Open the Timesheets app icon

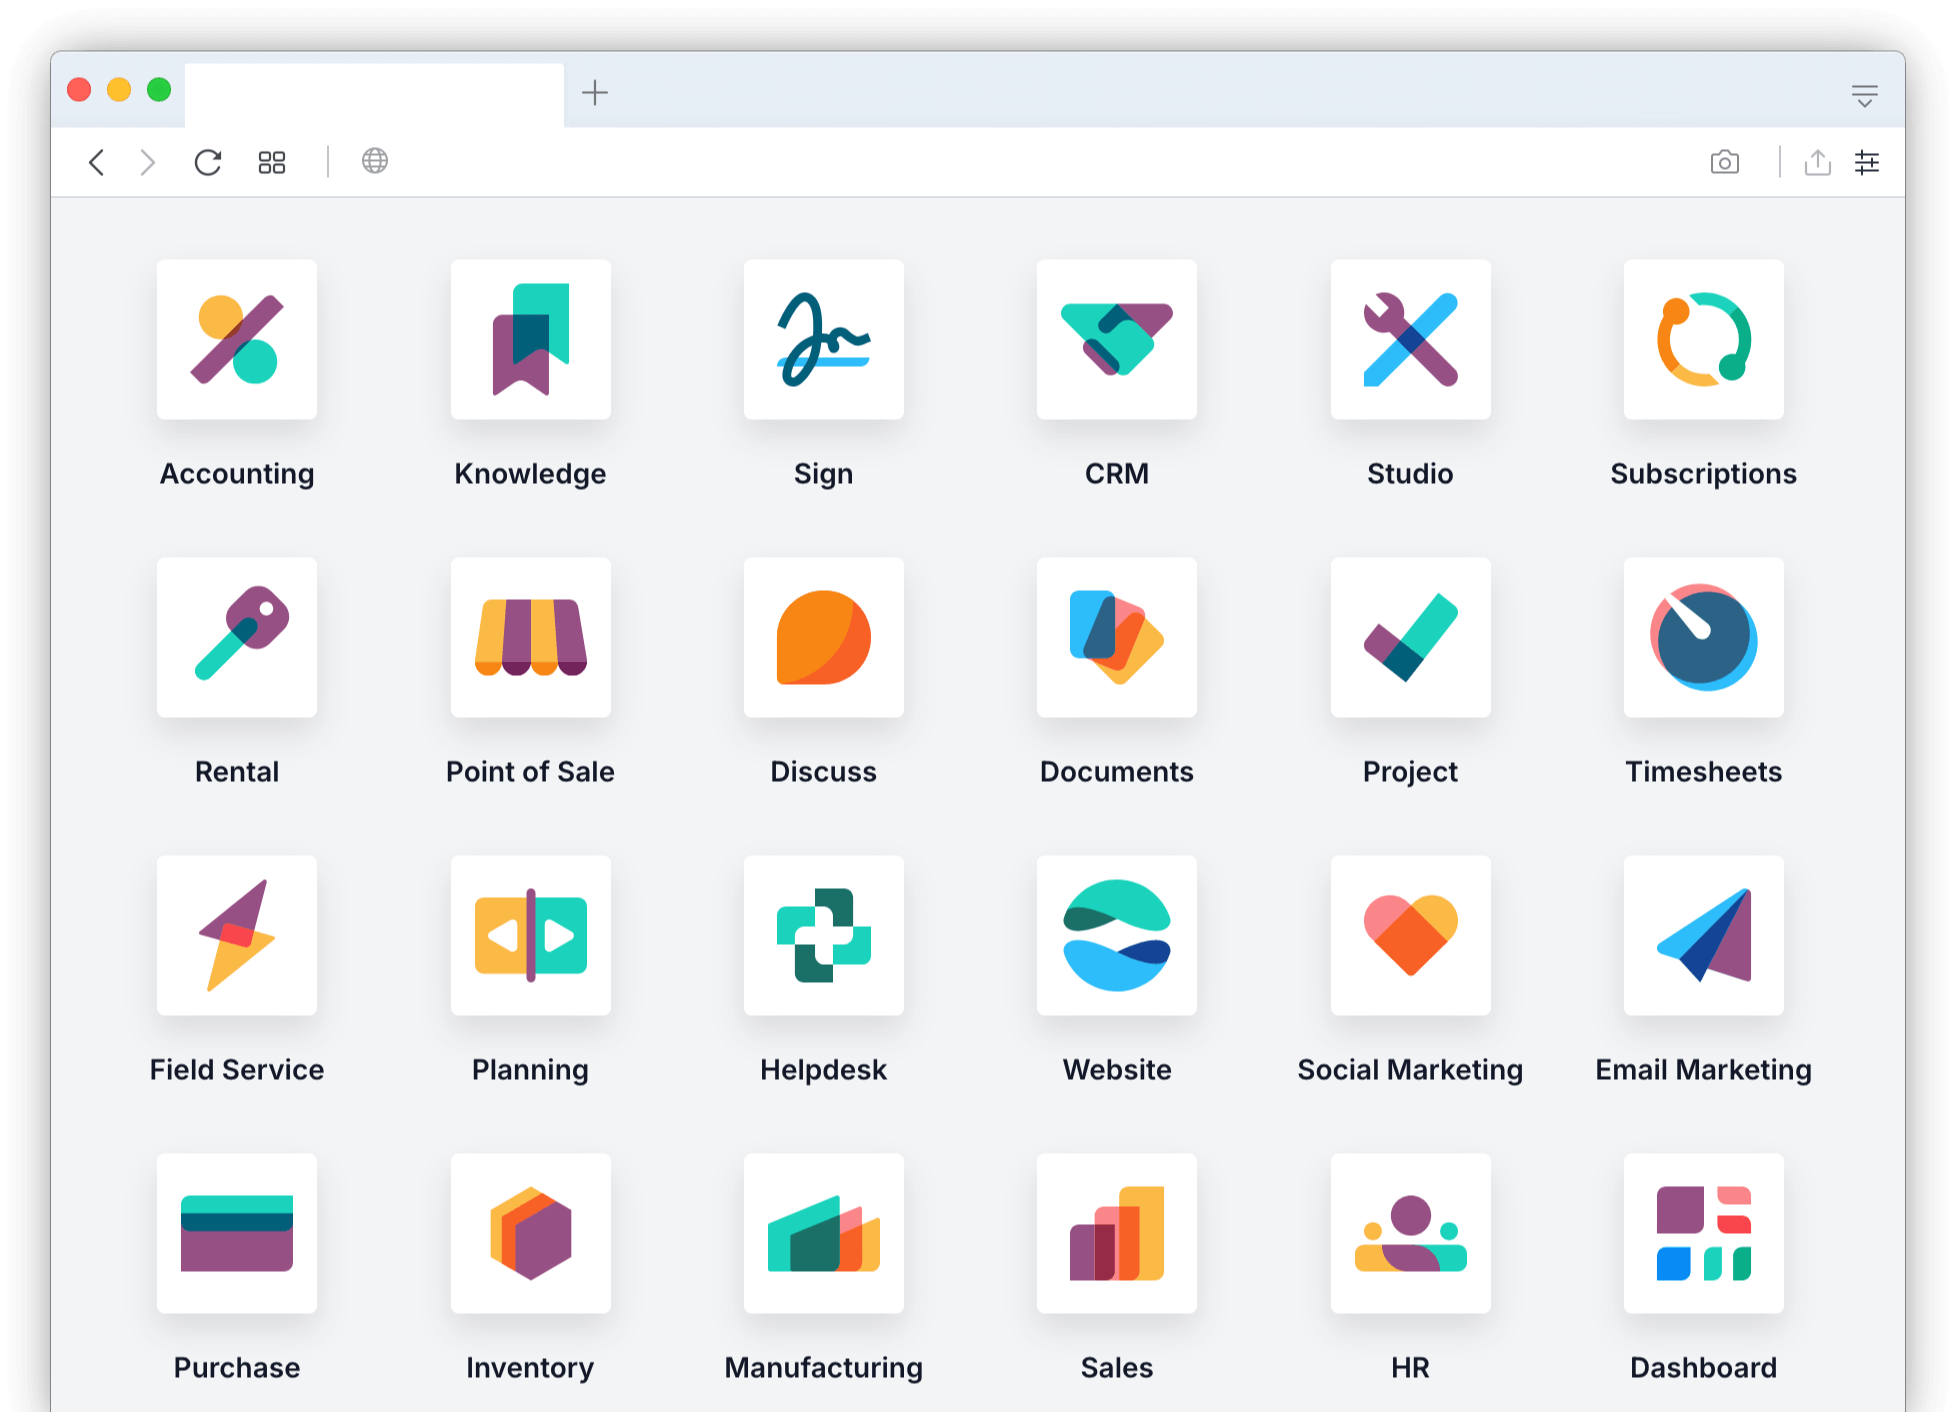[1703, 637]
